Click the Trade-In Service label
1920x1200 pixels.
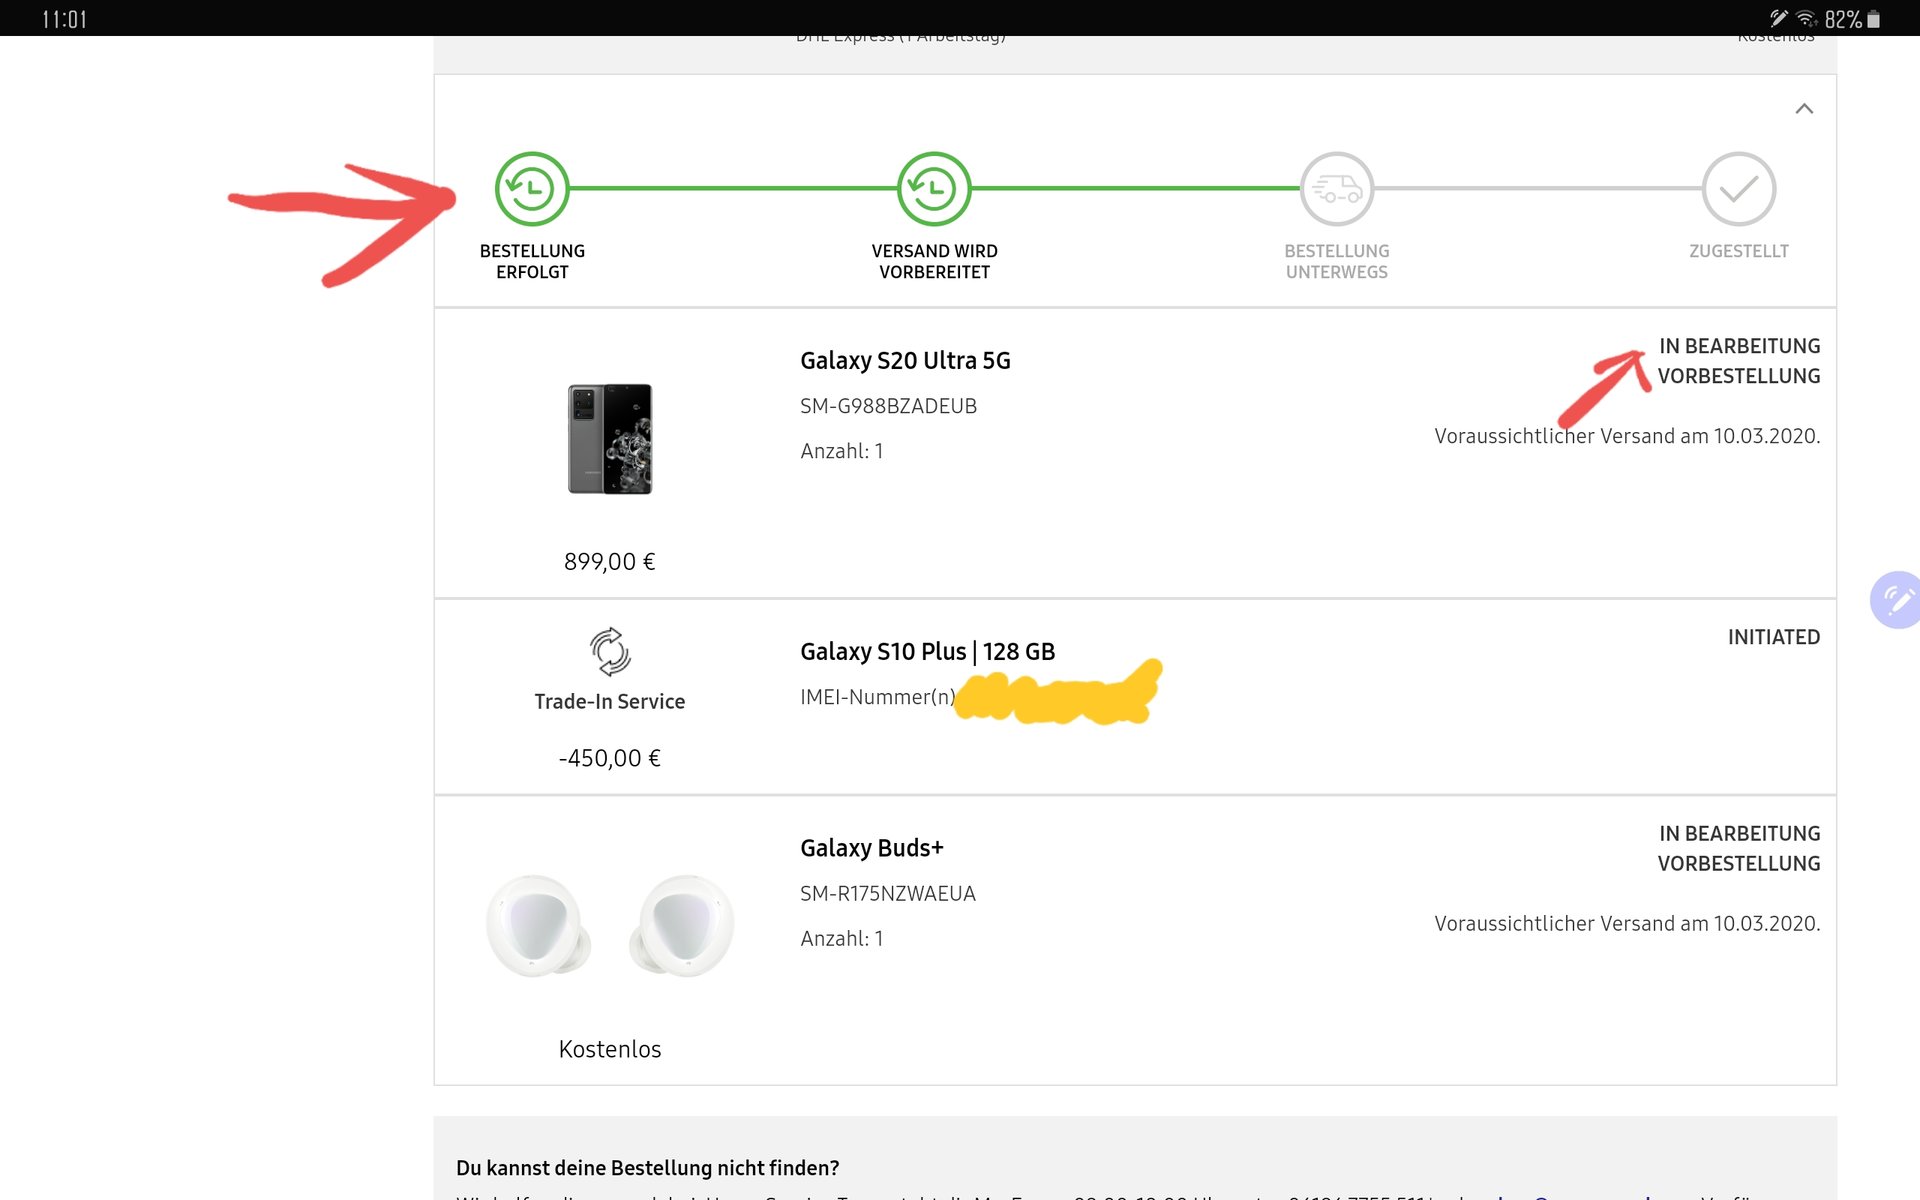click(x=610, y=702)
